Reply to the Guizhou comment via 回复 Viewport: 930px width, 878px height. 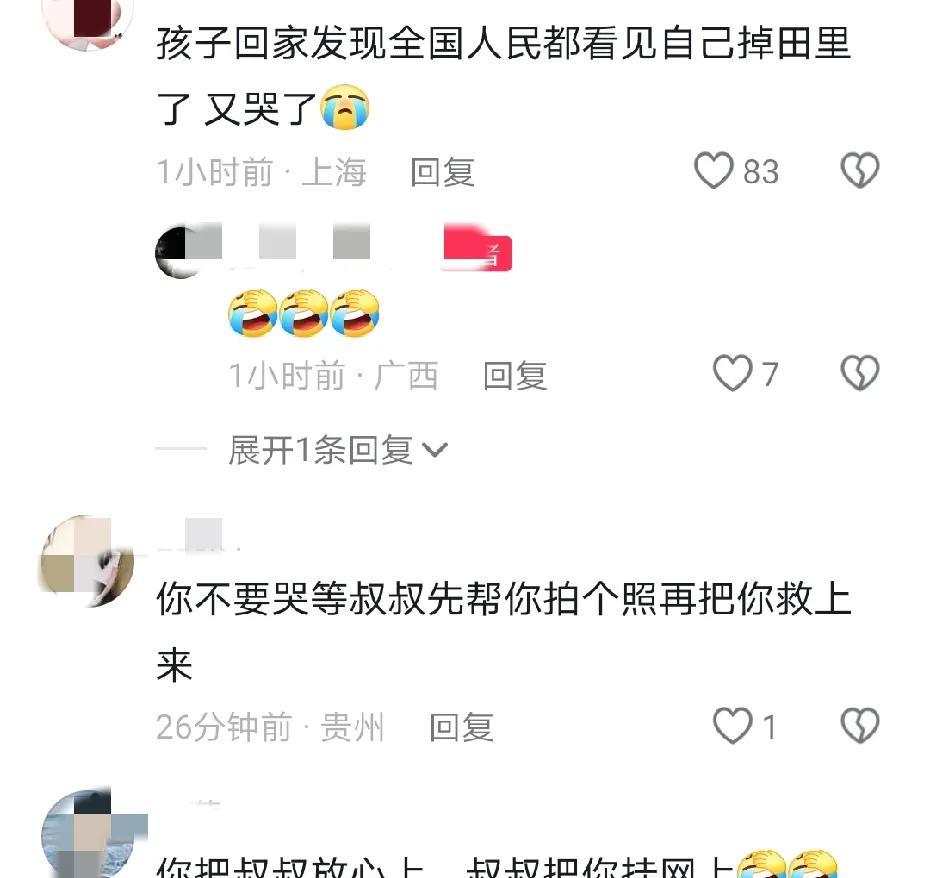coord(461,727)
